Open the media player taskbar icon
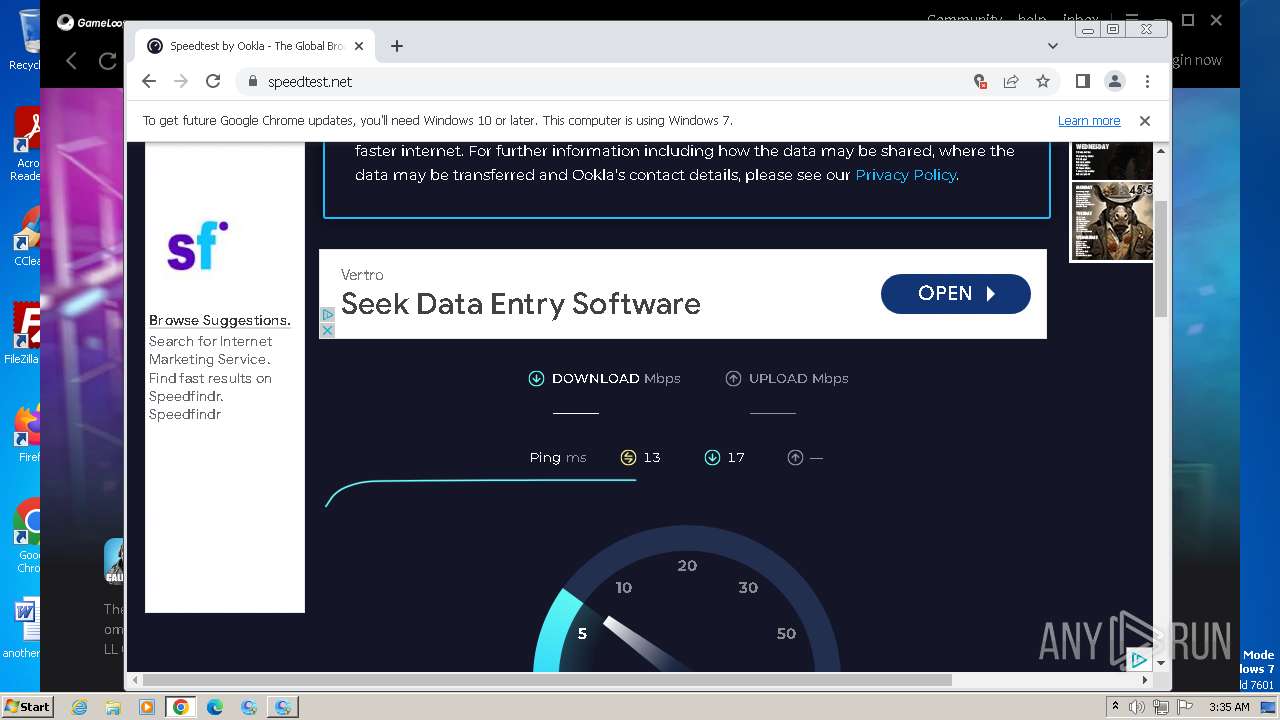 point(147,707)
